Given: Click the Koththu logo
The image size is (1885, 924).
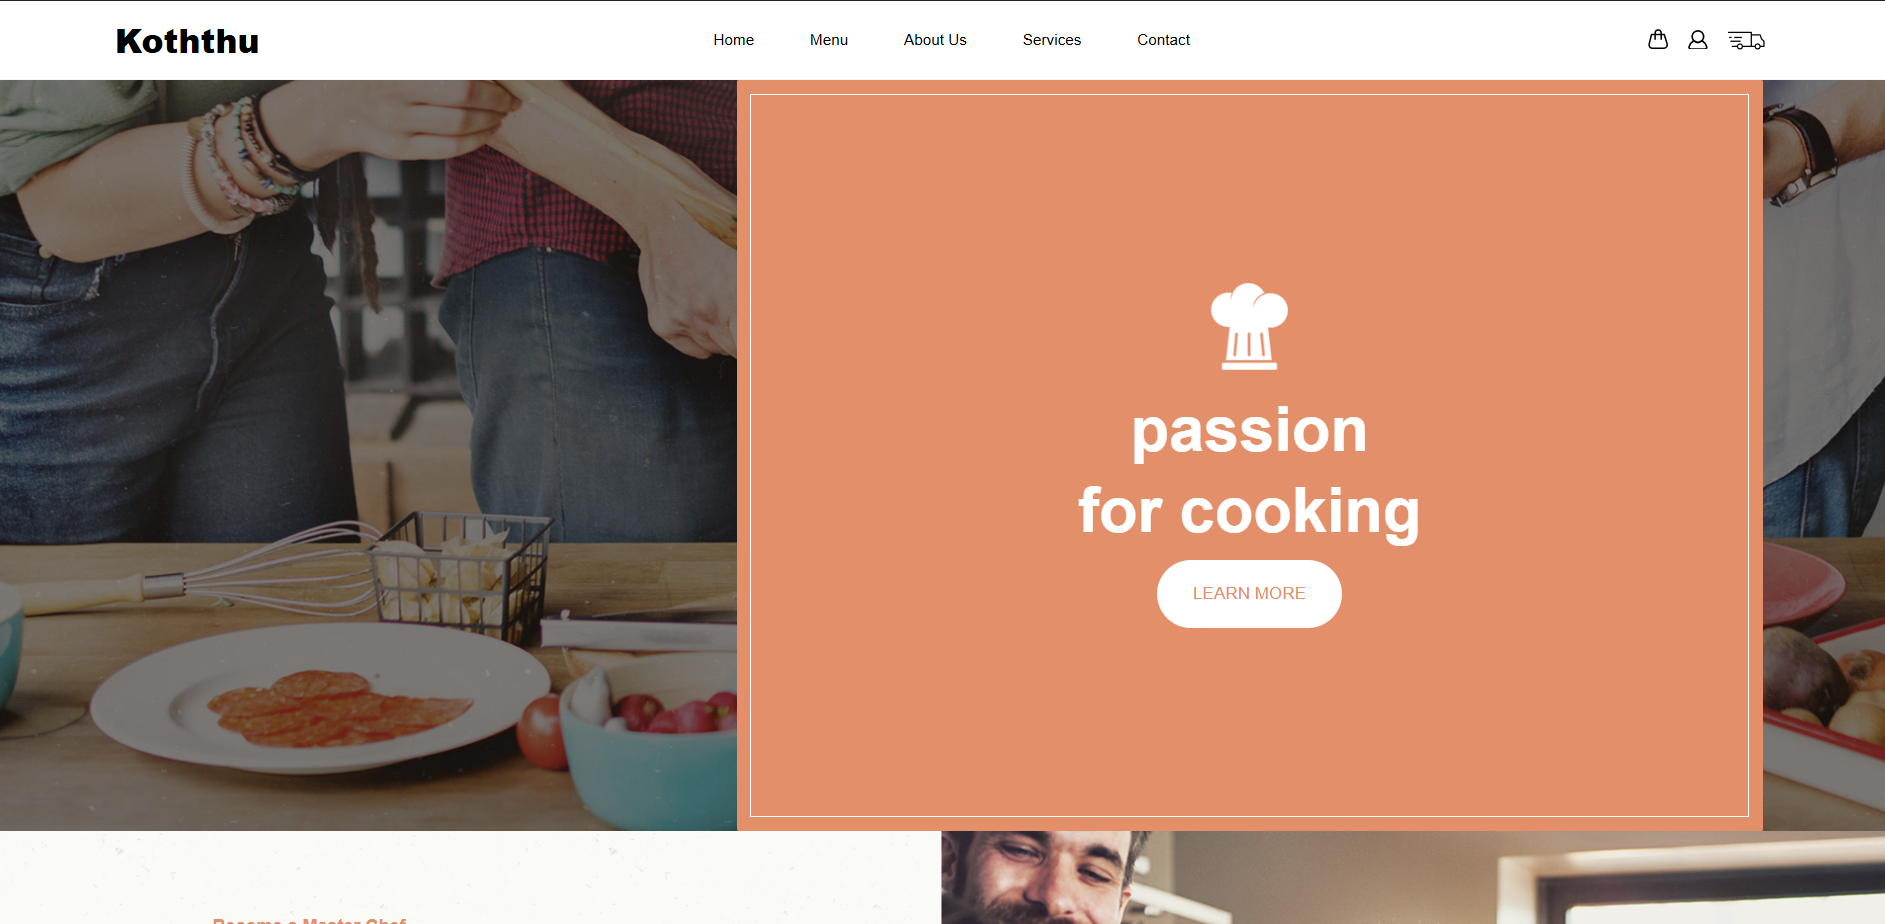Looking at the screenshot, I should click(187, 41).
